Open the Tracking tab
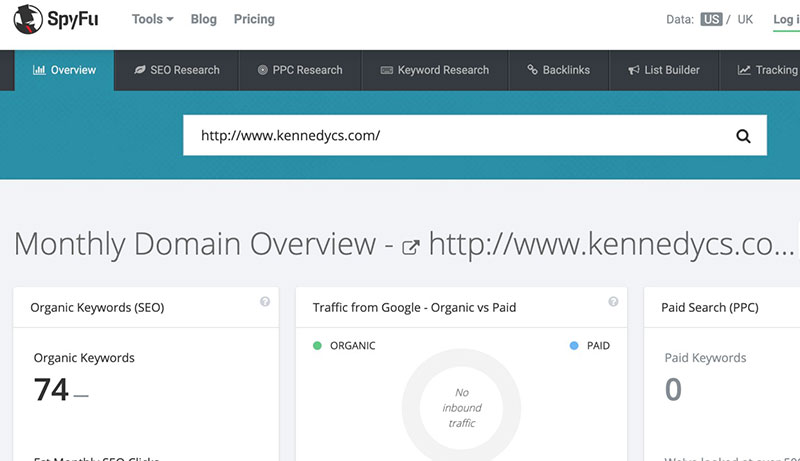Viewport: 800px width, 461px height. click(760, 70)
